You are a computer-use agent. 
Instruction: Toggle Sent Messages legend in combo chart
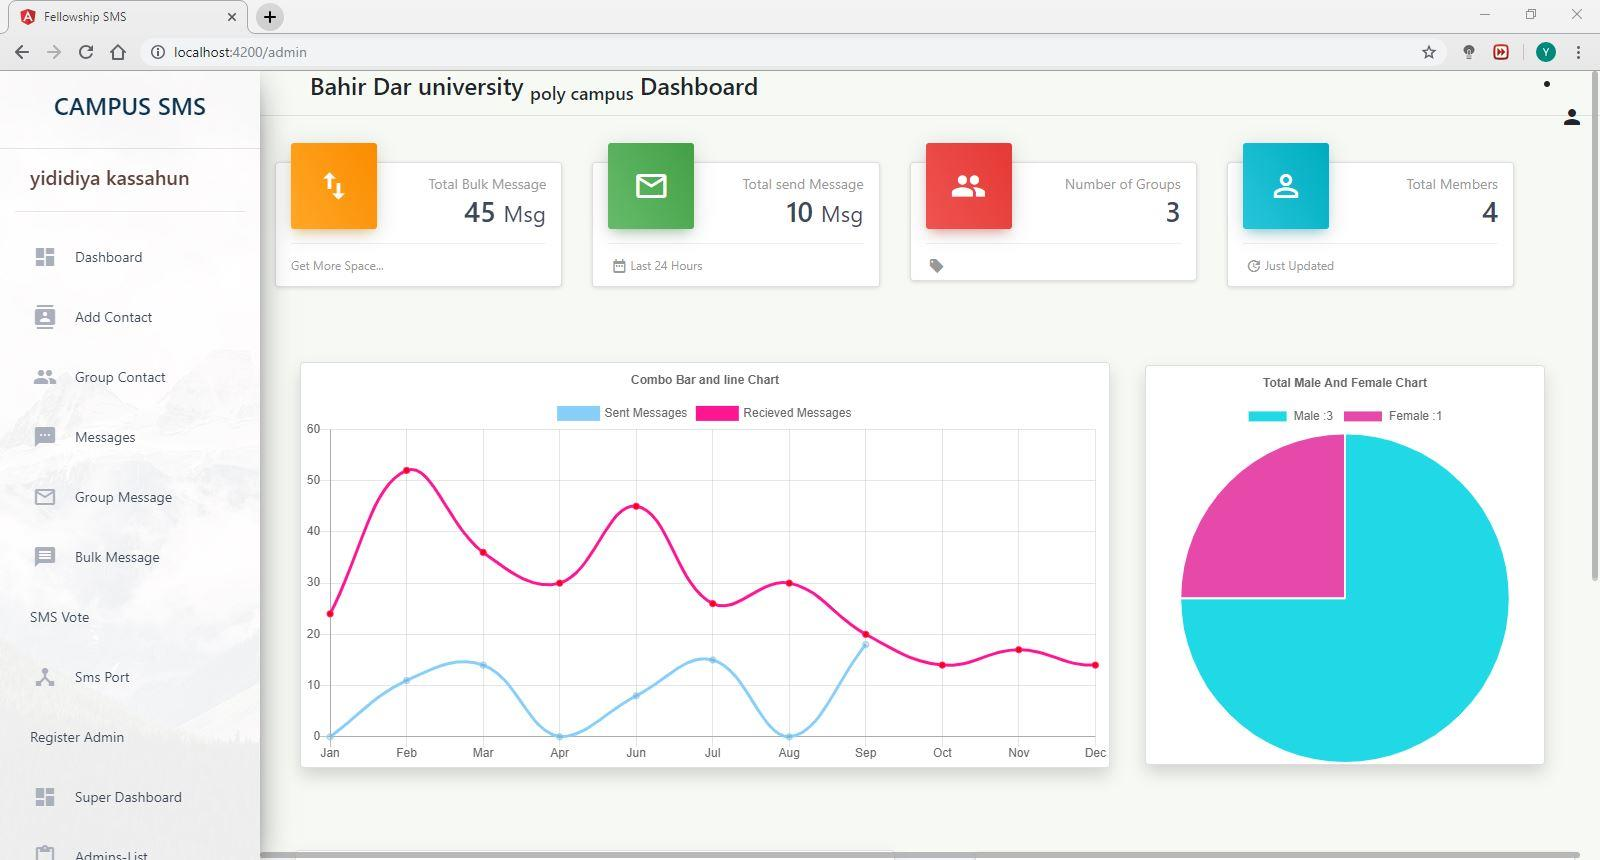coord(622,413)
